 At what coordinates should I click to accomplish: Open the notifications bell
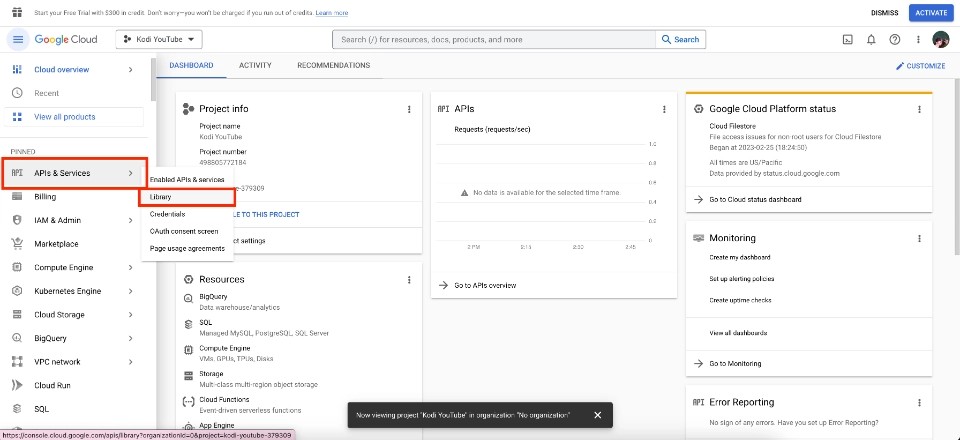[871, 39]
